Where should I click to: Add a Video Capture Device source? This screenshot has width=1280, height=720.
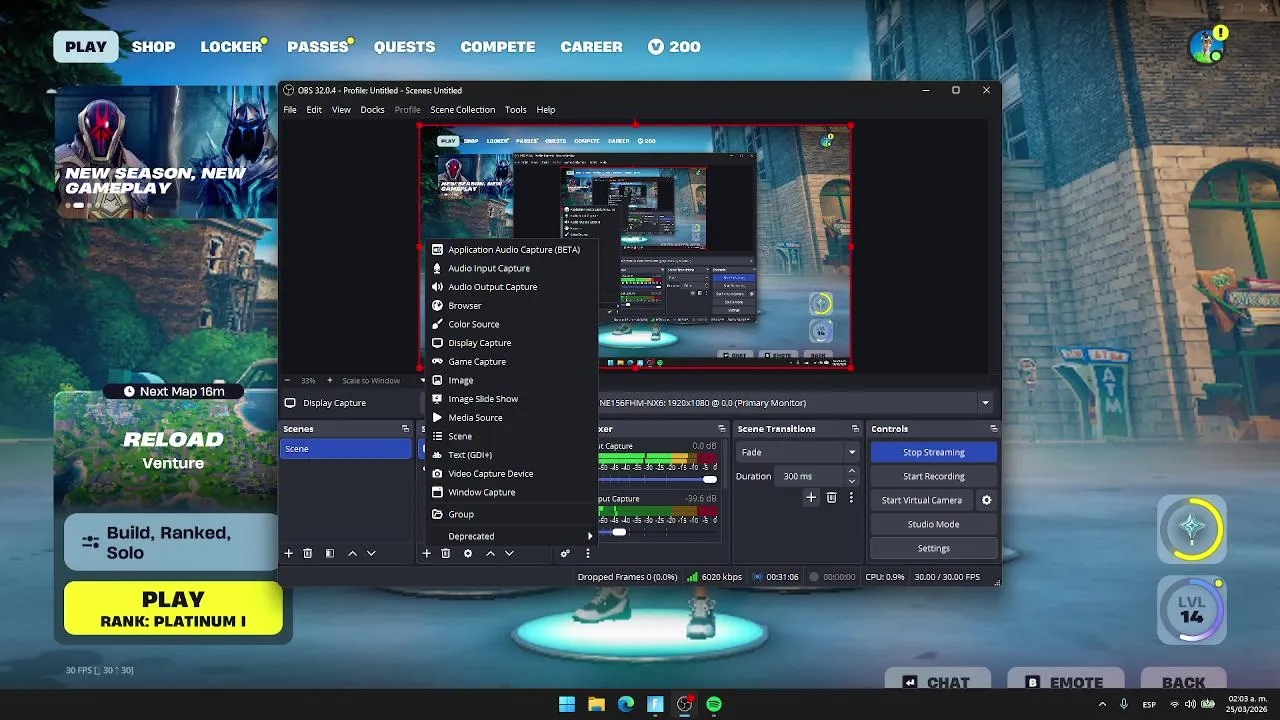coord(490,474)
